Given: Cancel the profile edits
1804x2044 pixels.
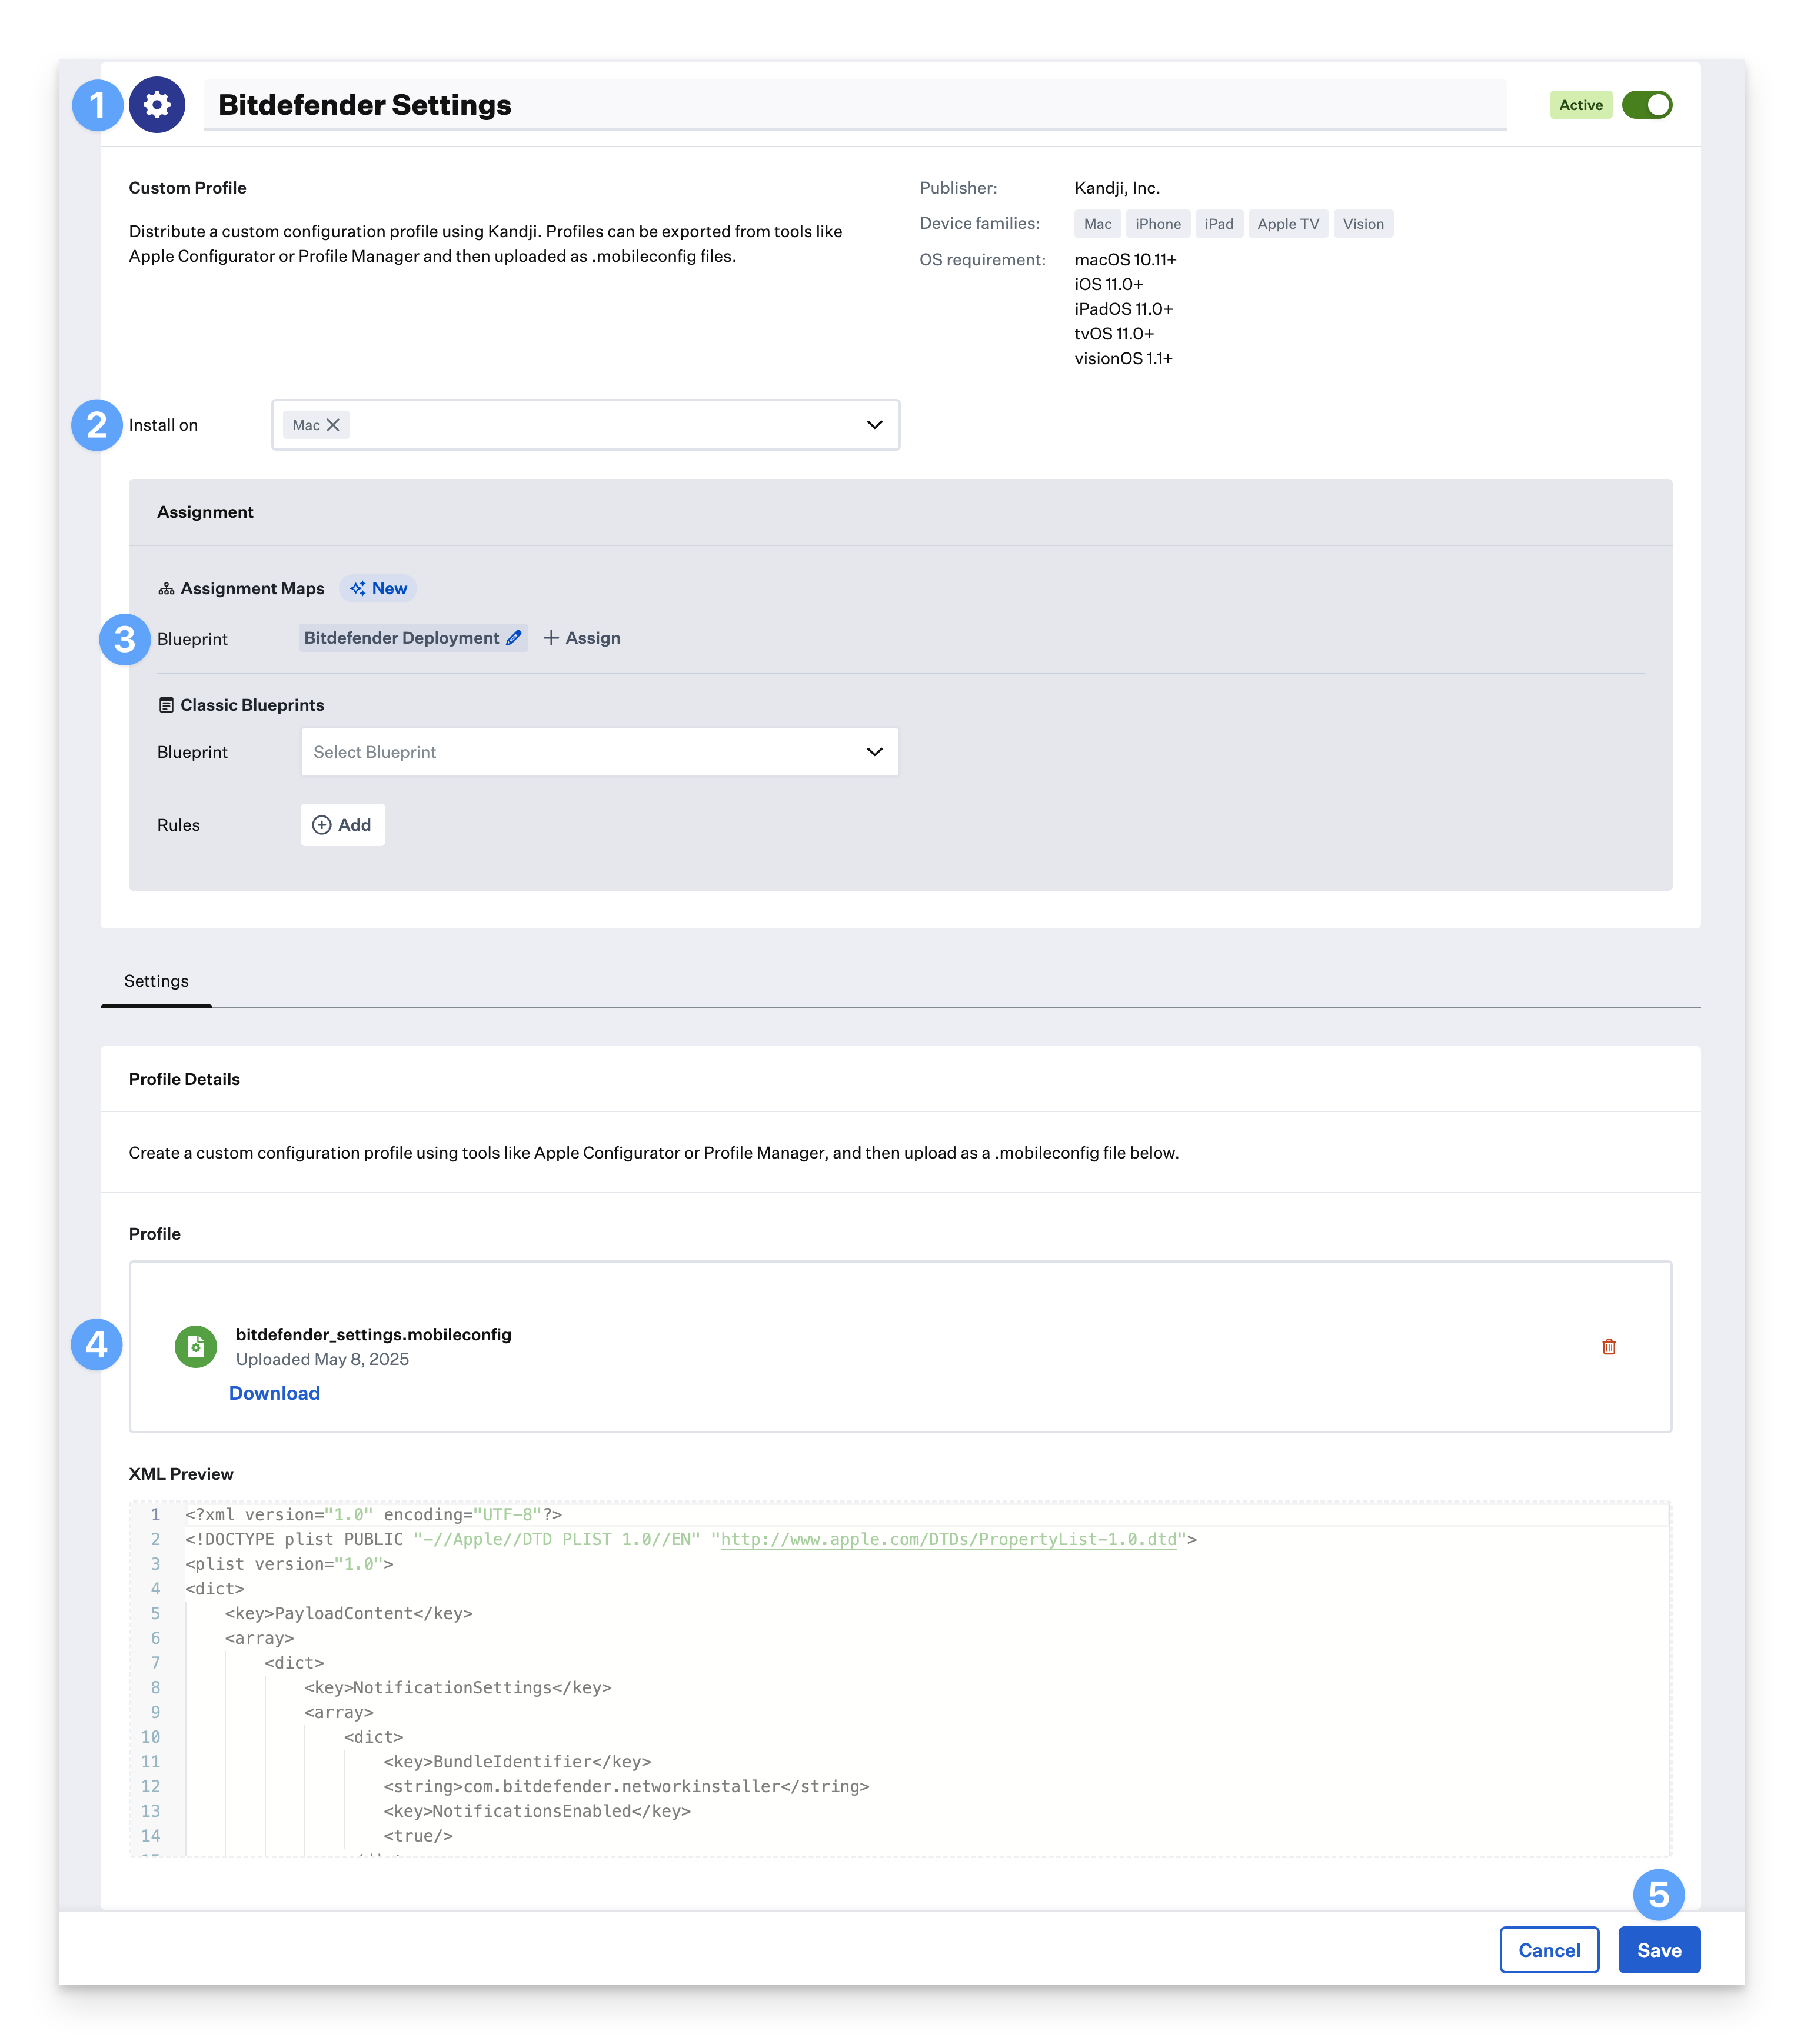Looking at the screenshot, I should click(1550, 1949).
